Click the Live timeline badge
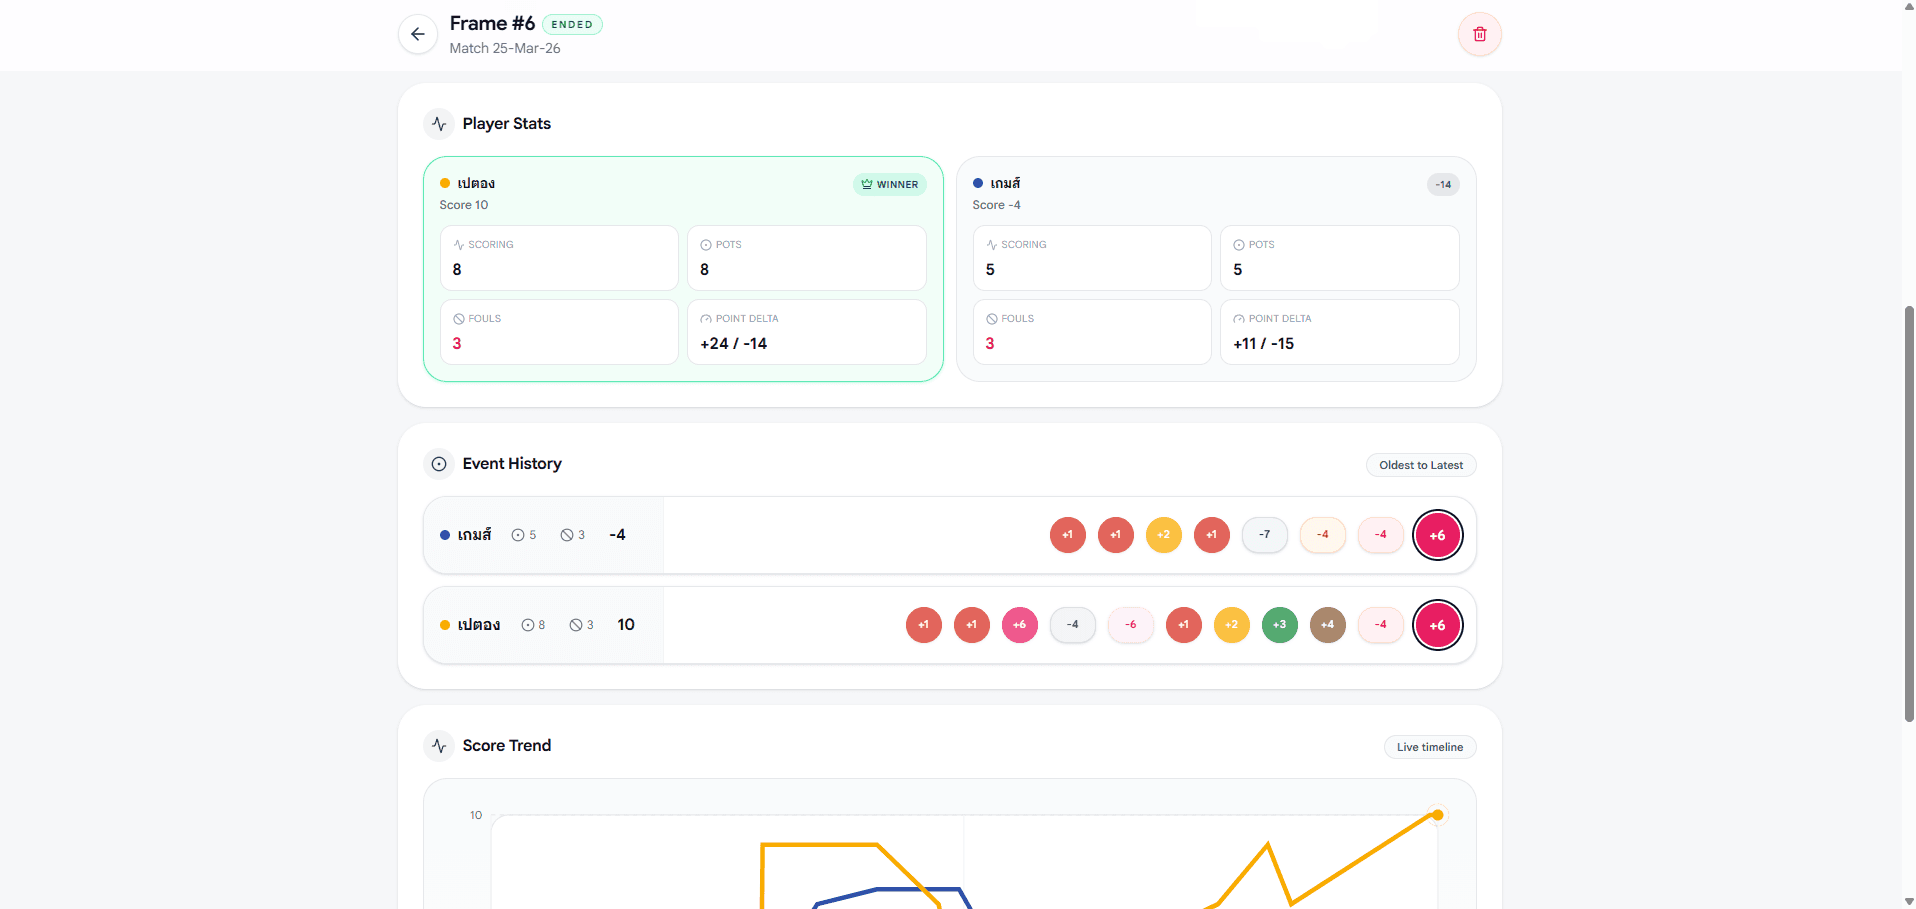Screen dimensions: 1916x909 click(1429, 747)
